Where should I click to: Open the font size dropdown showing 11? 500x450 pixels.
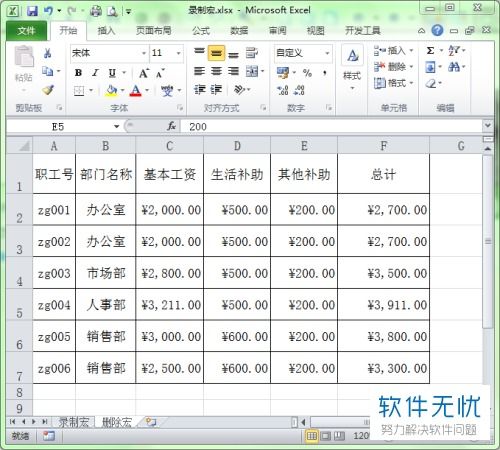point(178,53)
